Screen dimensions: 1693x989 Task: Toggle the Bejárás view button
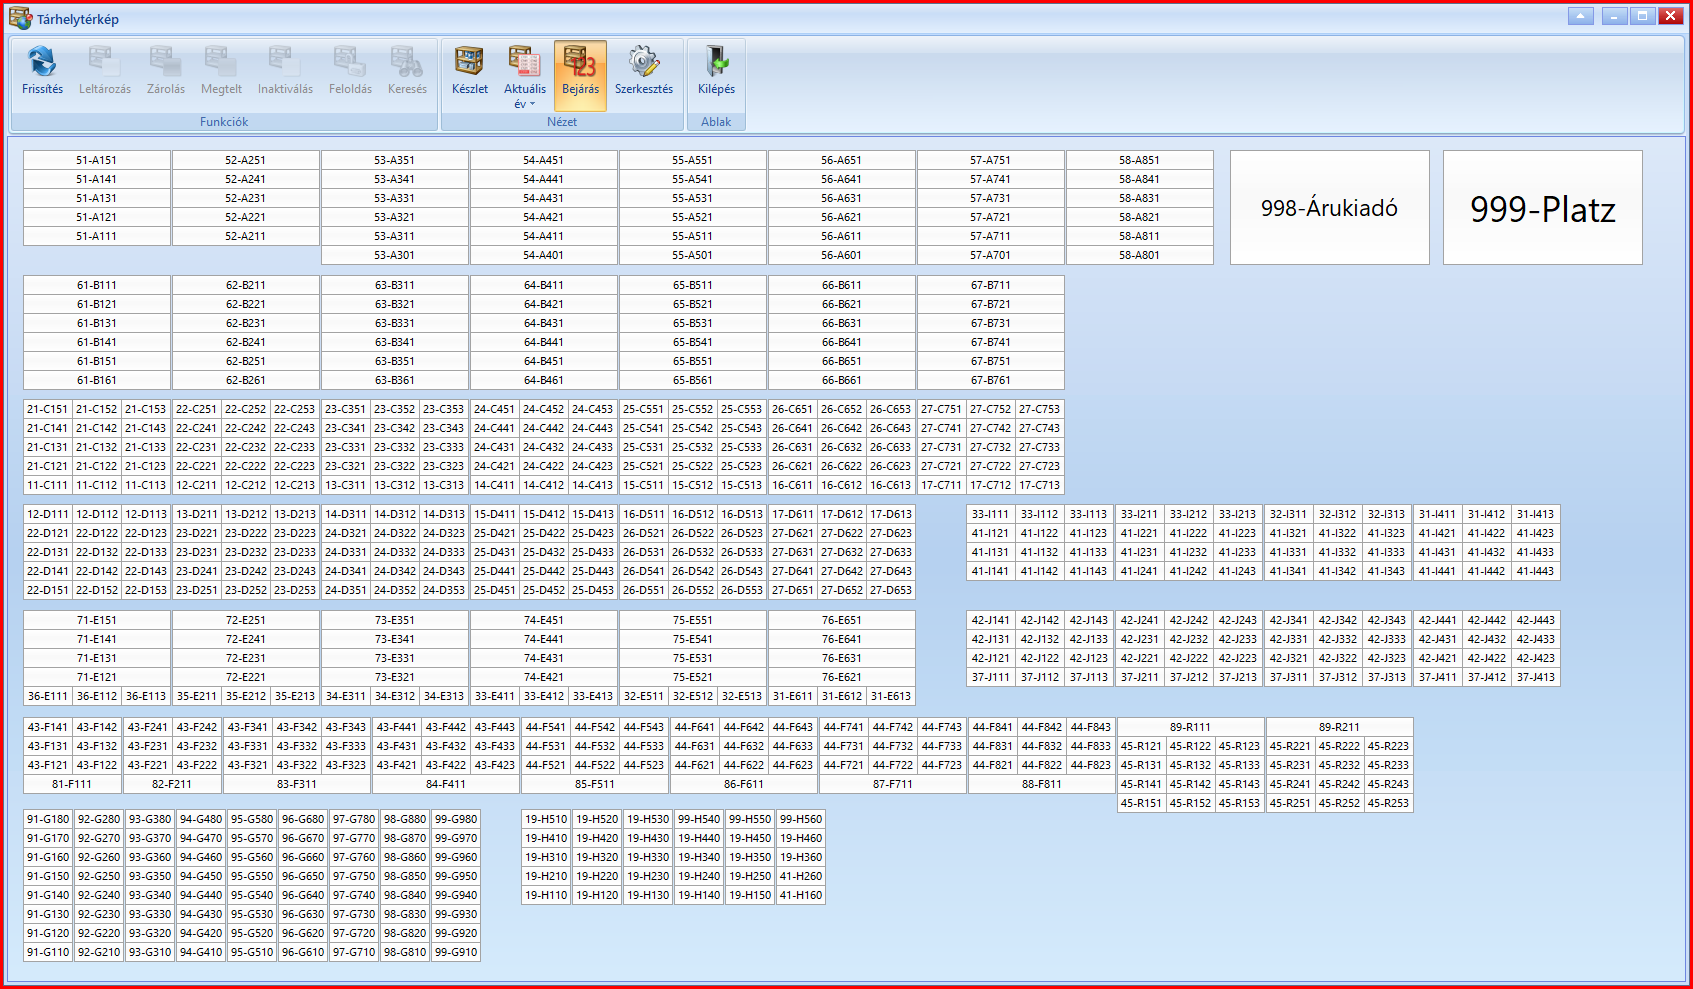click(580, 75)
